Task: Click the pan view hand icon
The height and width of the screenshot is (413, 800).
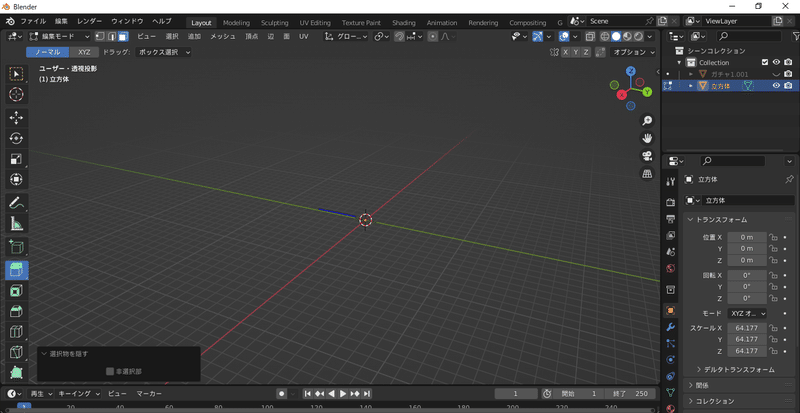Action: [647, 138]
